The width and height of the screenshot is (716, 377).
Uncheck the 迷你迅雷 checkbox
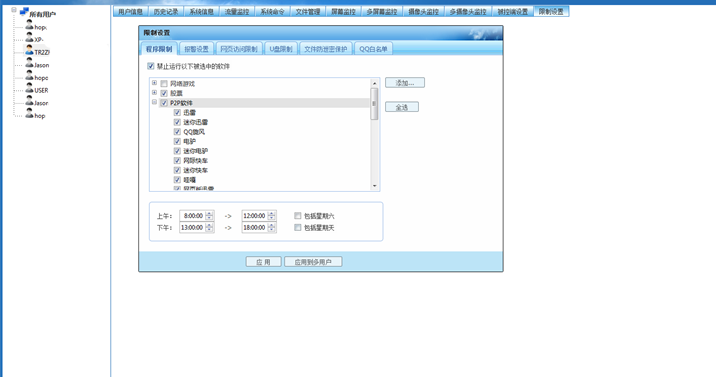pyautogui.click(x=177, y=122)
